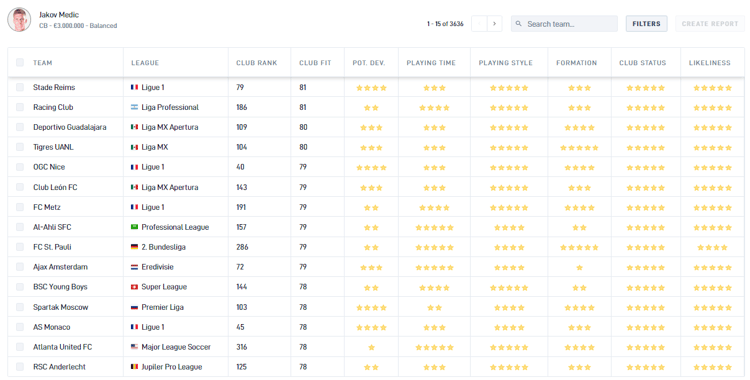Click Al-Ahli SFC five-star playing time rating

(434, 228)
